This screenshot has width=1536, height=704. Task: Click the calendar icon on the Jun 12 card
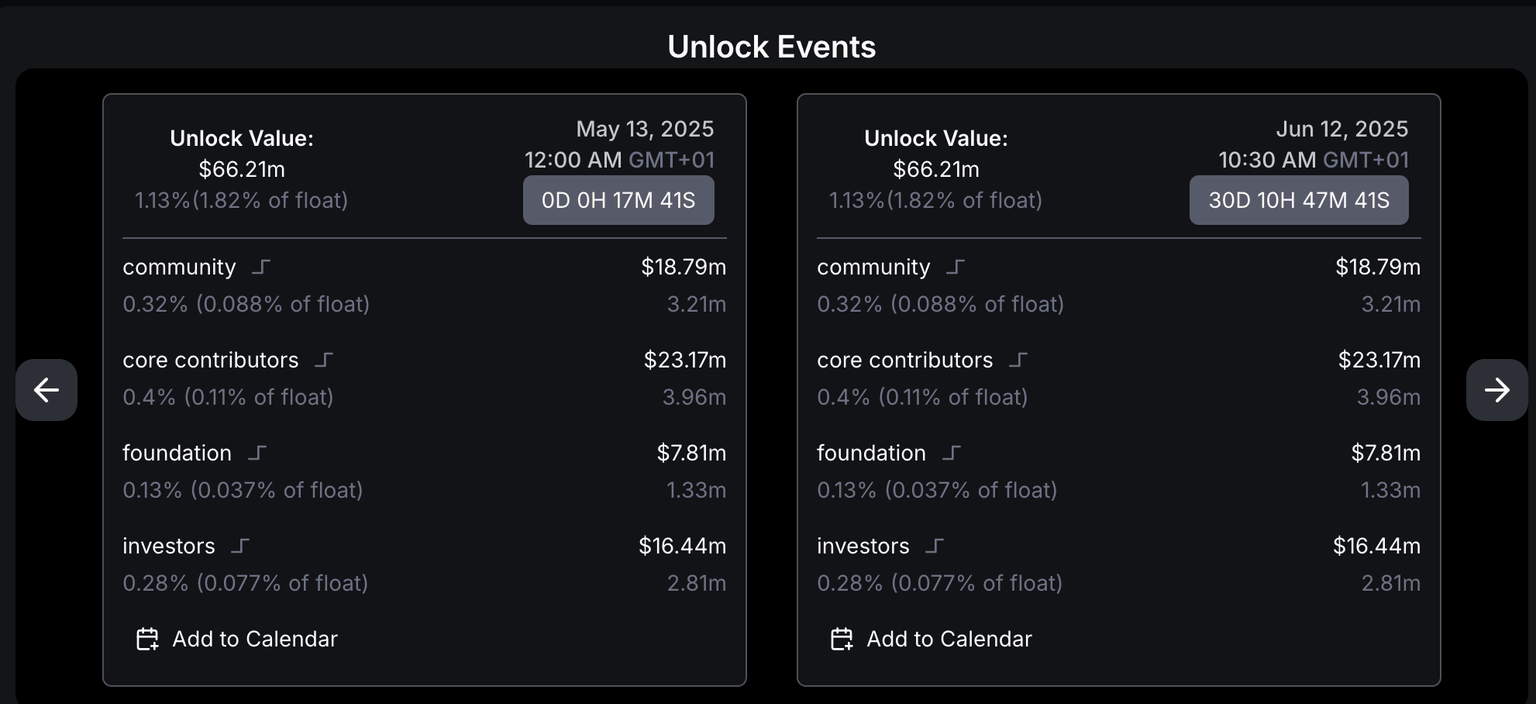click(x=842, y=638)
